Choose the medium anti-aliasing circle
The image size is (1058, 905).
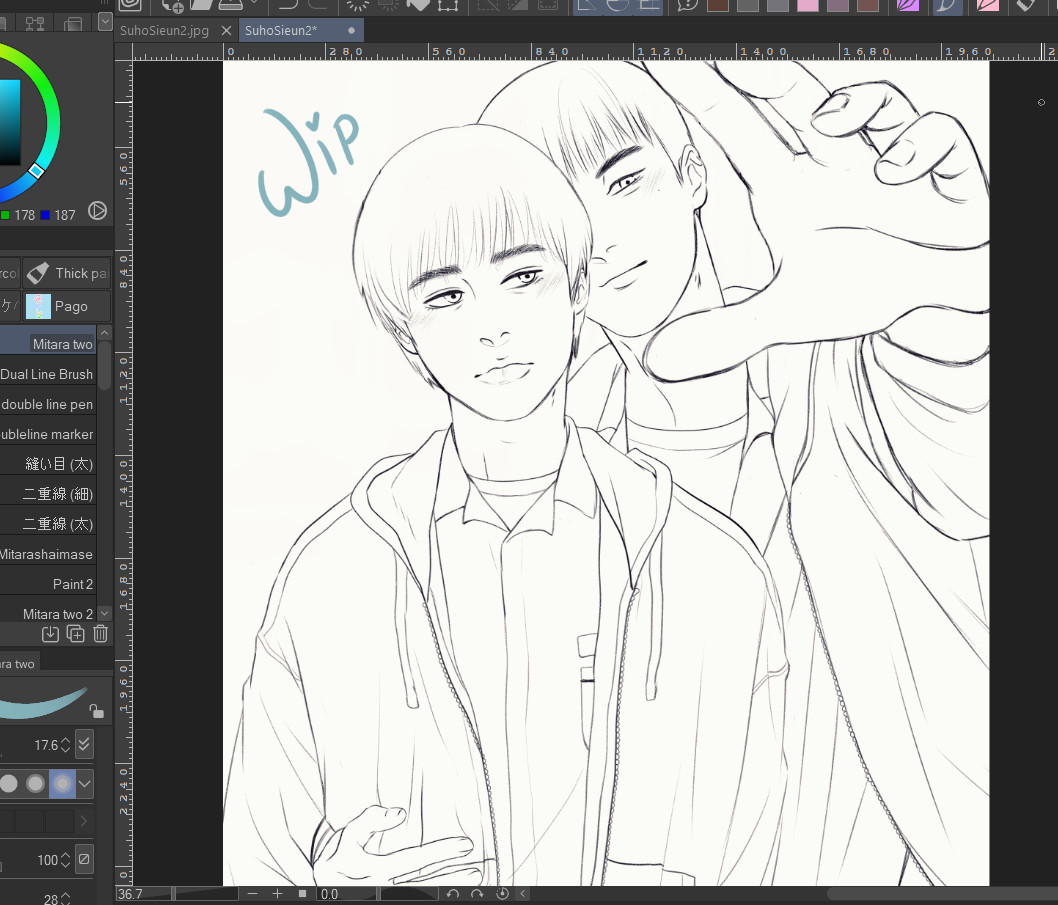point(35,783)
